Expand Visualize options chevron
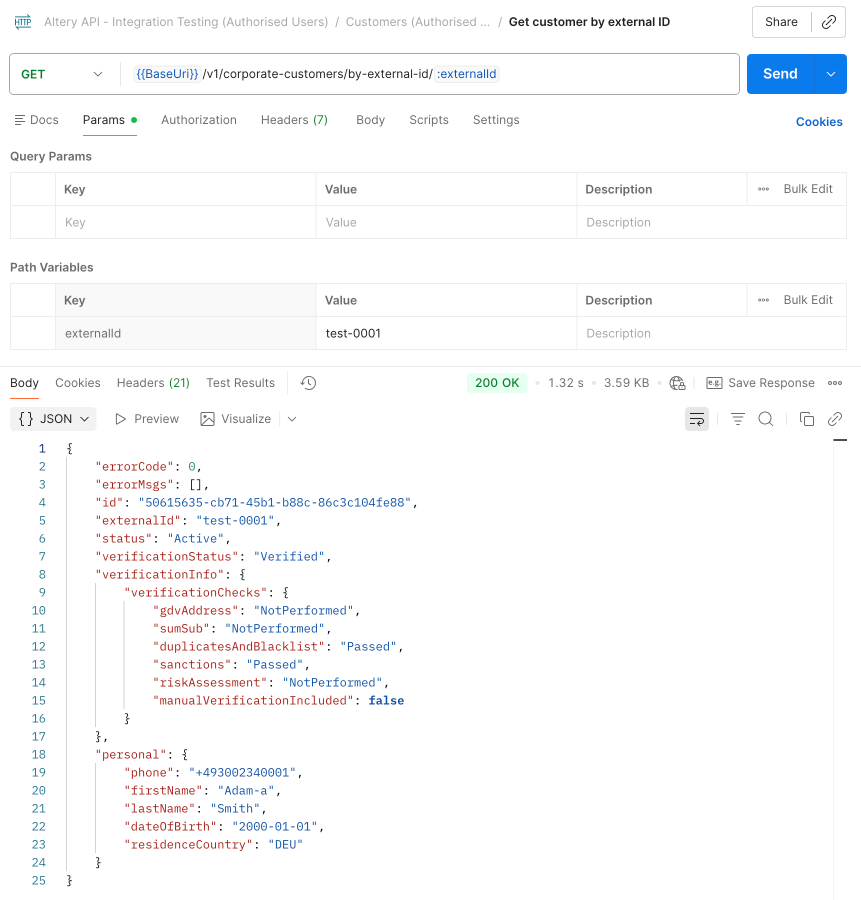The height and width of the screenshot is (900, 861). pos(292,419)
